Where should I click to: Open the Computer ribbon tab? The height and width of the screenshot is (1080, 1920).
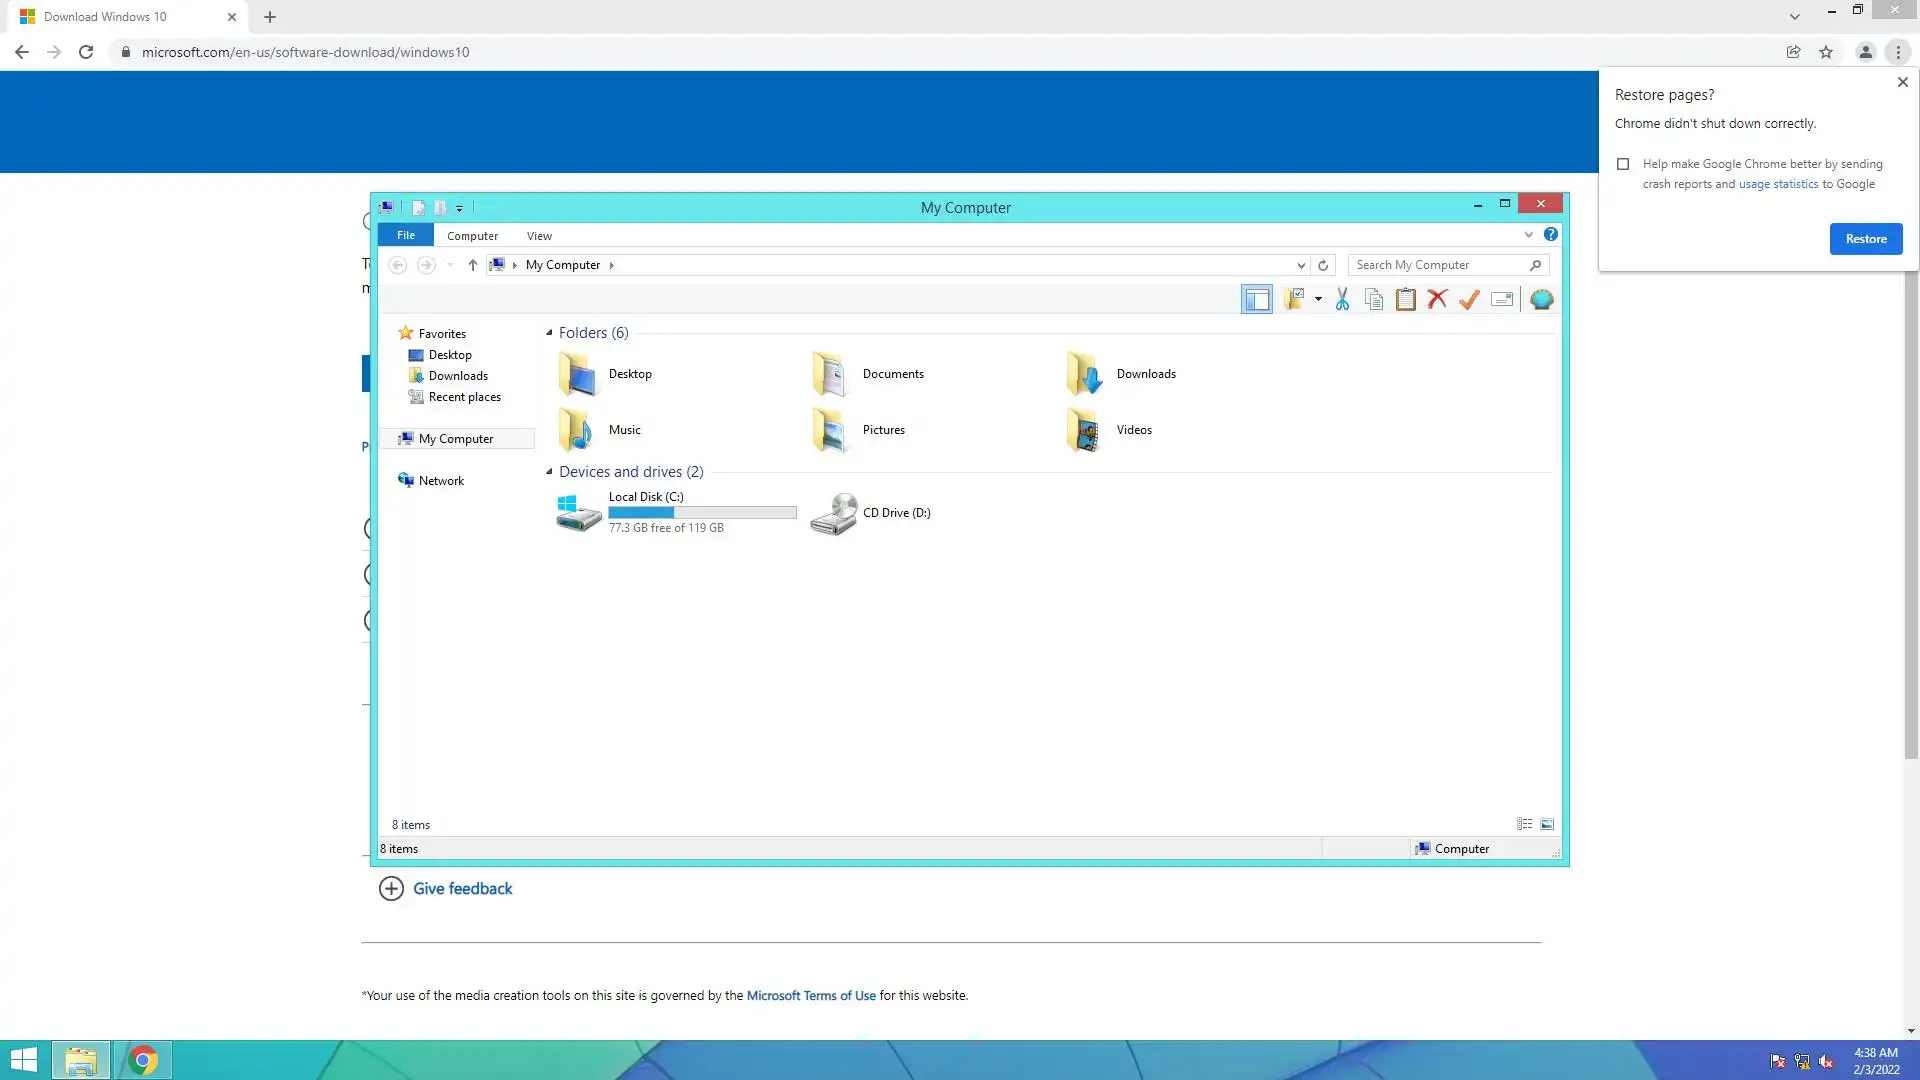click(x=472, y=236)
